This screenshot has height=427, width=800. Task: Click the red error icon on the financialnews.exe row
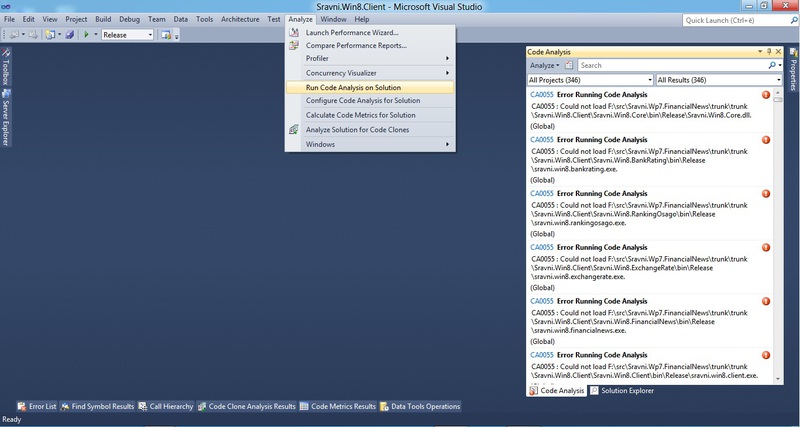point(766,302)
